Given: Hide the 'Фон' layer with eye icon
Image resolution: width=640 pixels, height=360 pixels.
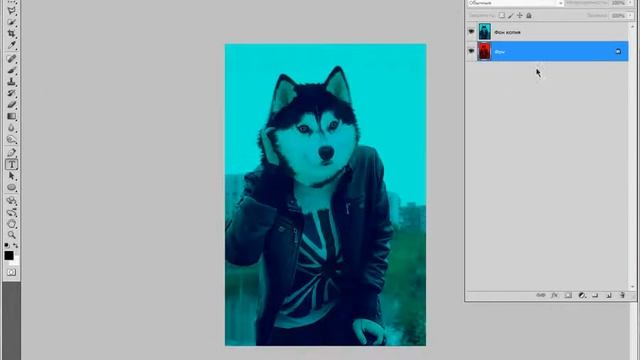Looking at the screenshot, I should pos(471,51).
